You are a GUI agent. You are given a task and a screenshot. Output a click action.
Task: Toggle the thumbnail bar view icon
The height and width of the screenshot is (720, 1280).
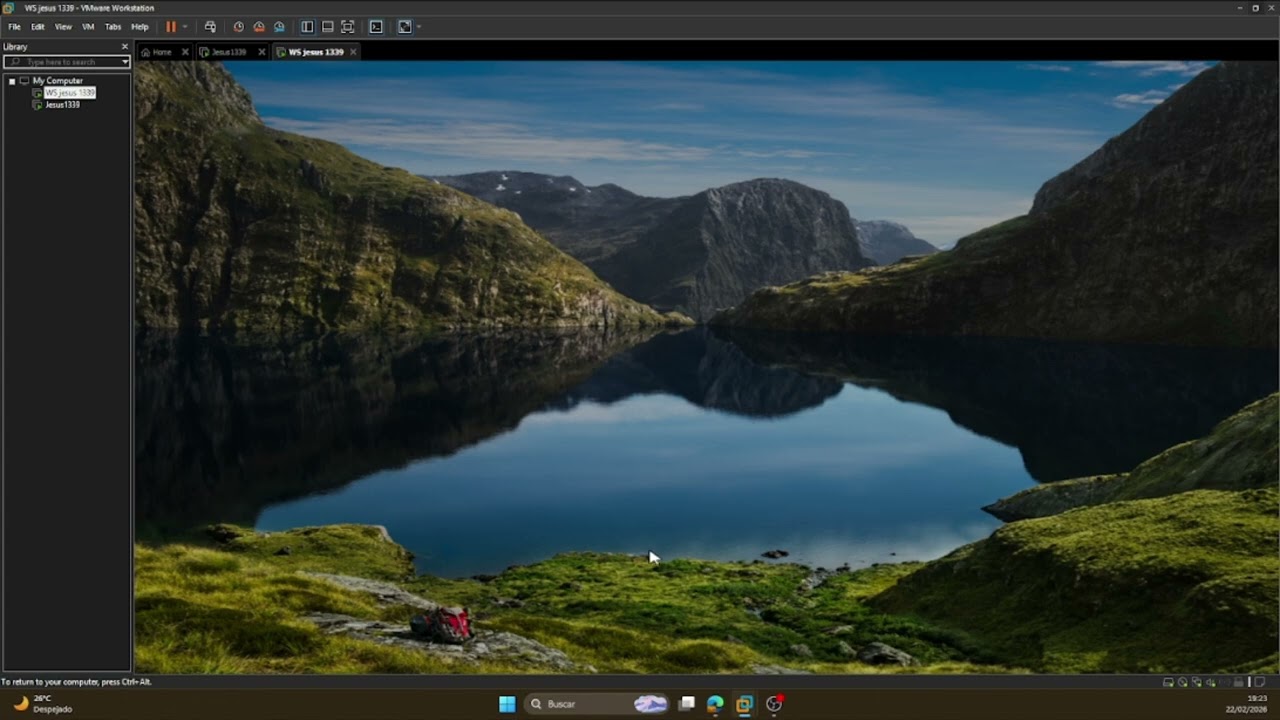point(327,27)
